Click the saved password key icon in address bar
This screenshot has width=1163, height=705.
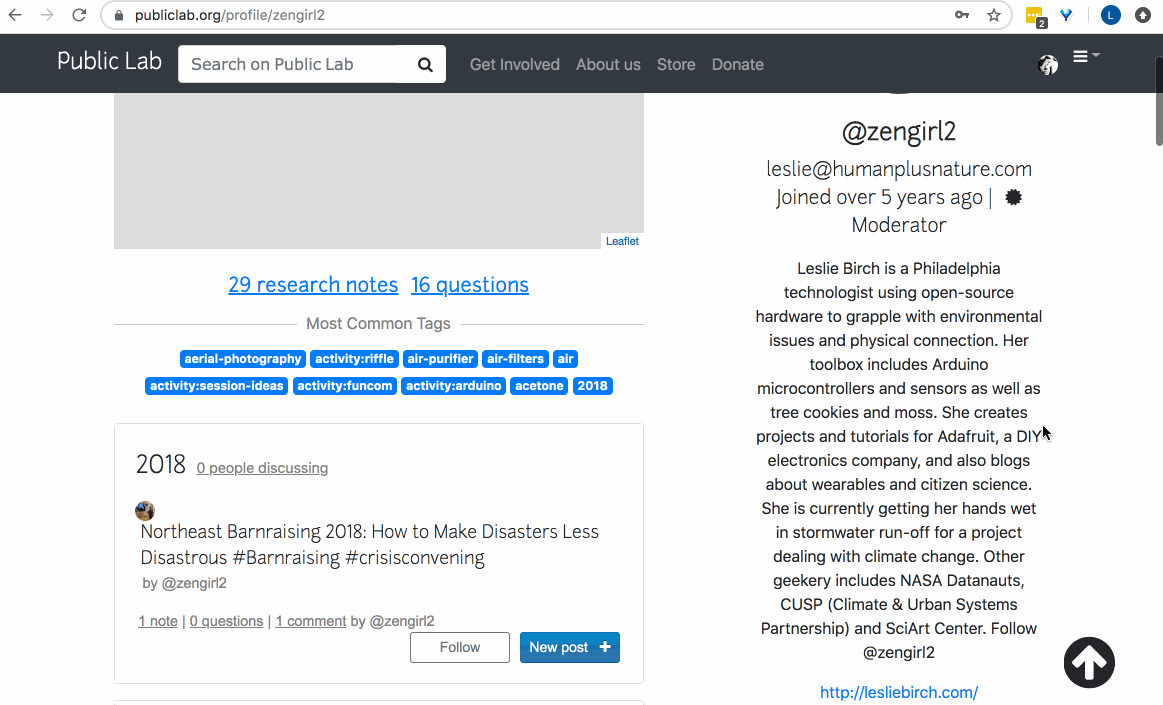961,15
